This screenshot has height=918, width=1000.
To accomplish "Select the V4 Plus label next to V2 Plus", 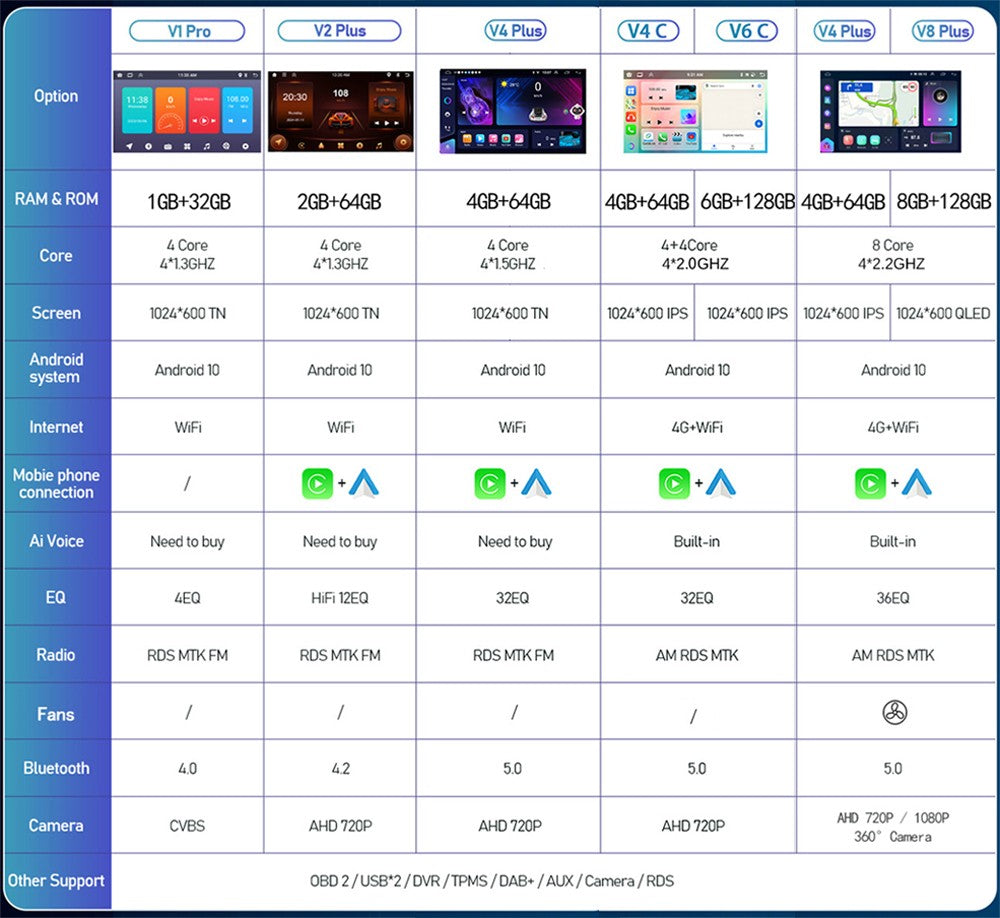I will coord(515,31).
